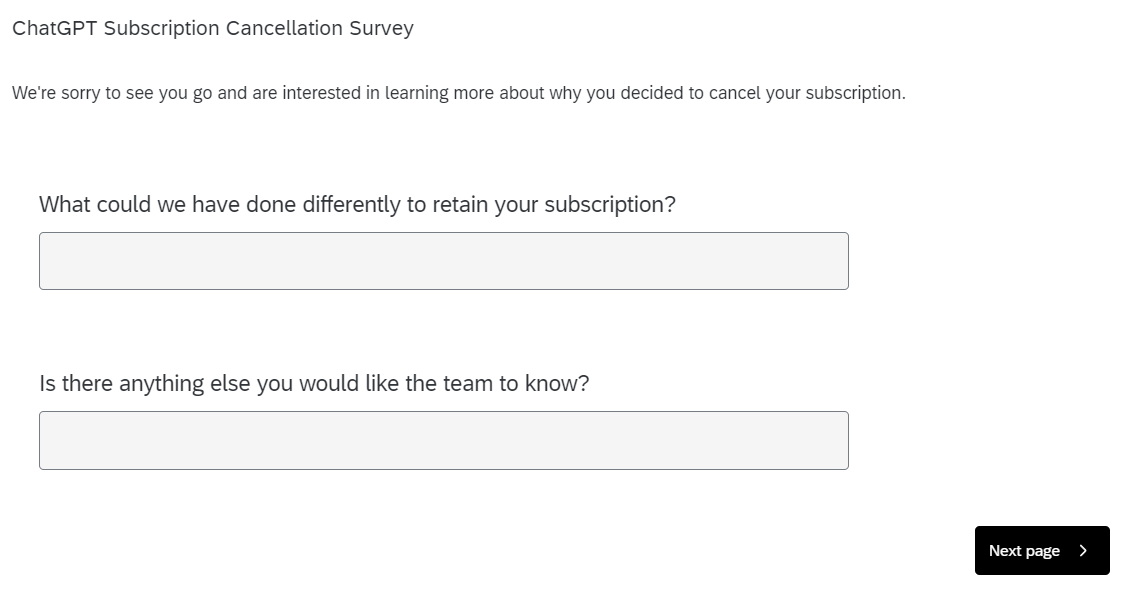Click the word "Subscription" in the survey title
Image resolution: width=1131 pixels, height=606 pixels.
[161, 28]
